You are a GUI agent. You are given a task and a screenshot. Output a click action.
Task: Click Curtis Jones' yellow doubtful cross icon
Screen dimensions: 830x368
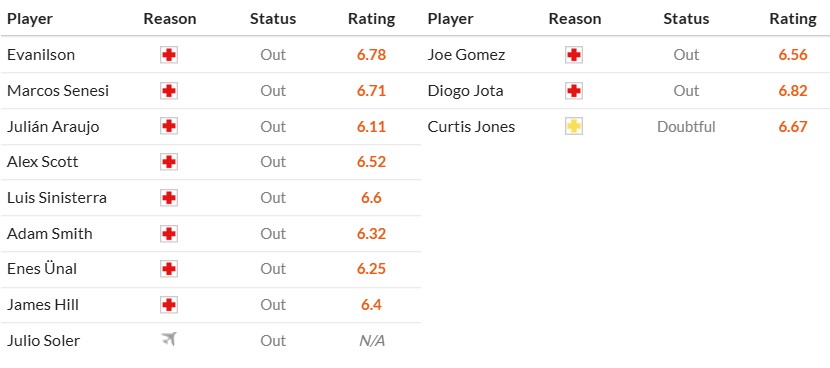click(x=574, y=127)
